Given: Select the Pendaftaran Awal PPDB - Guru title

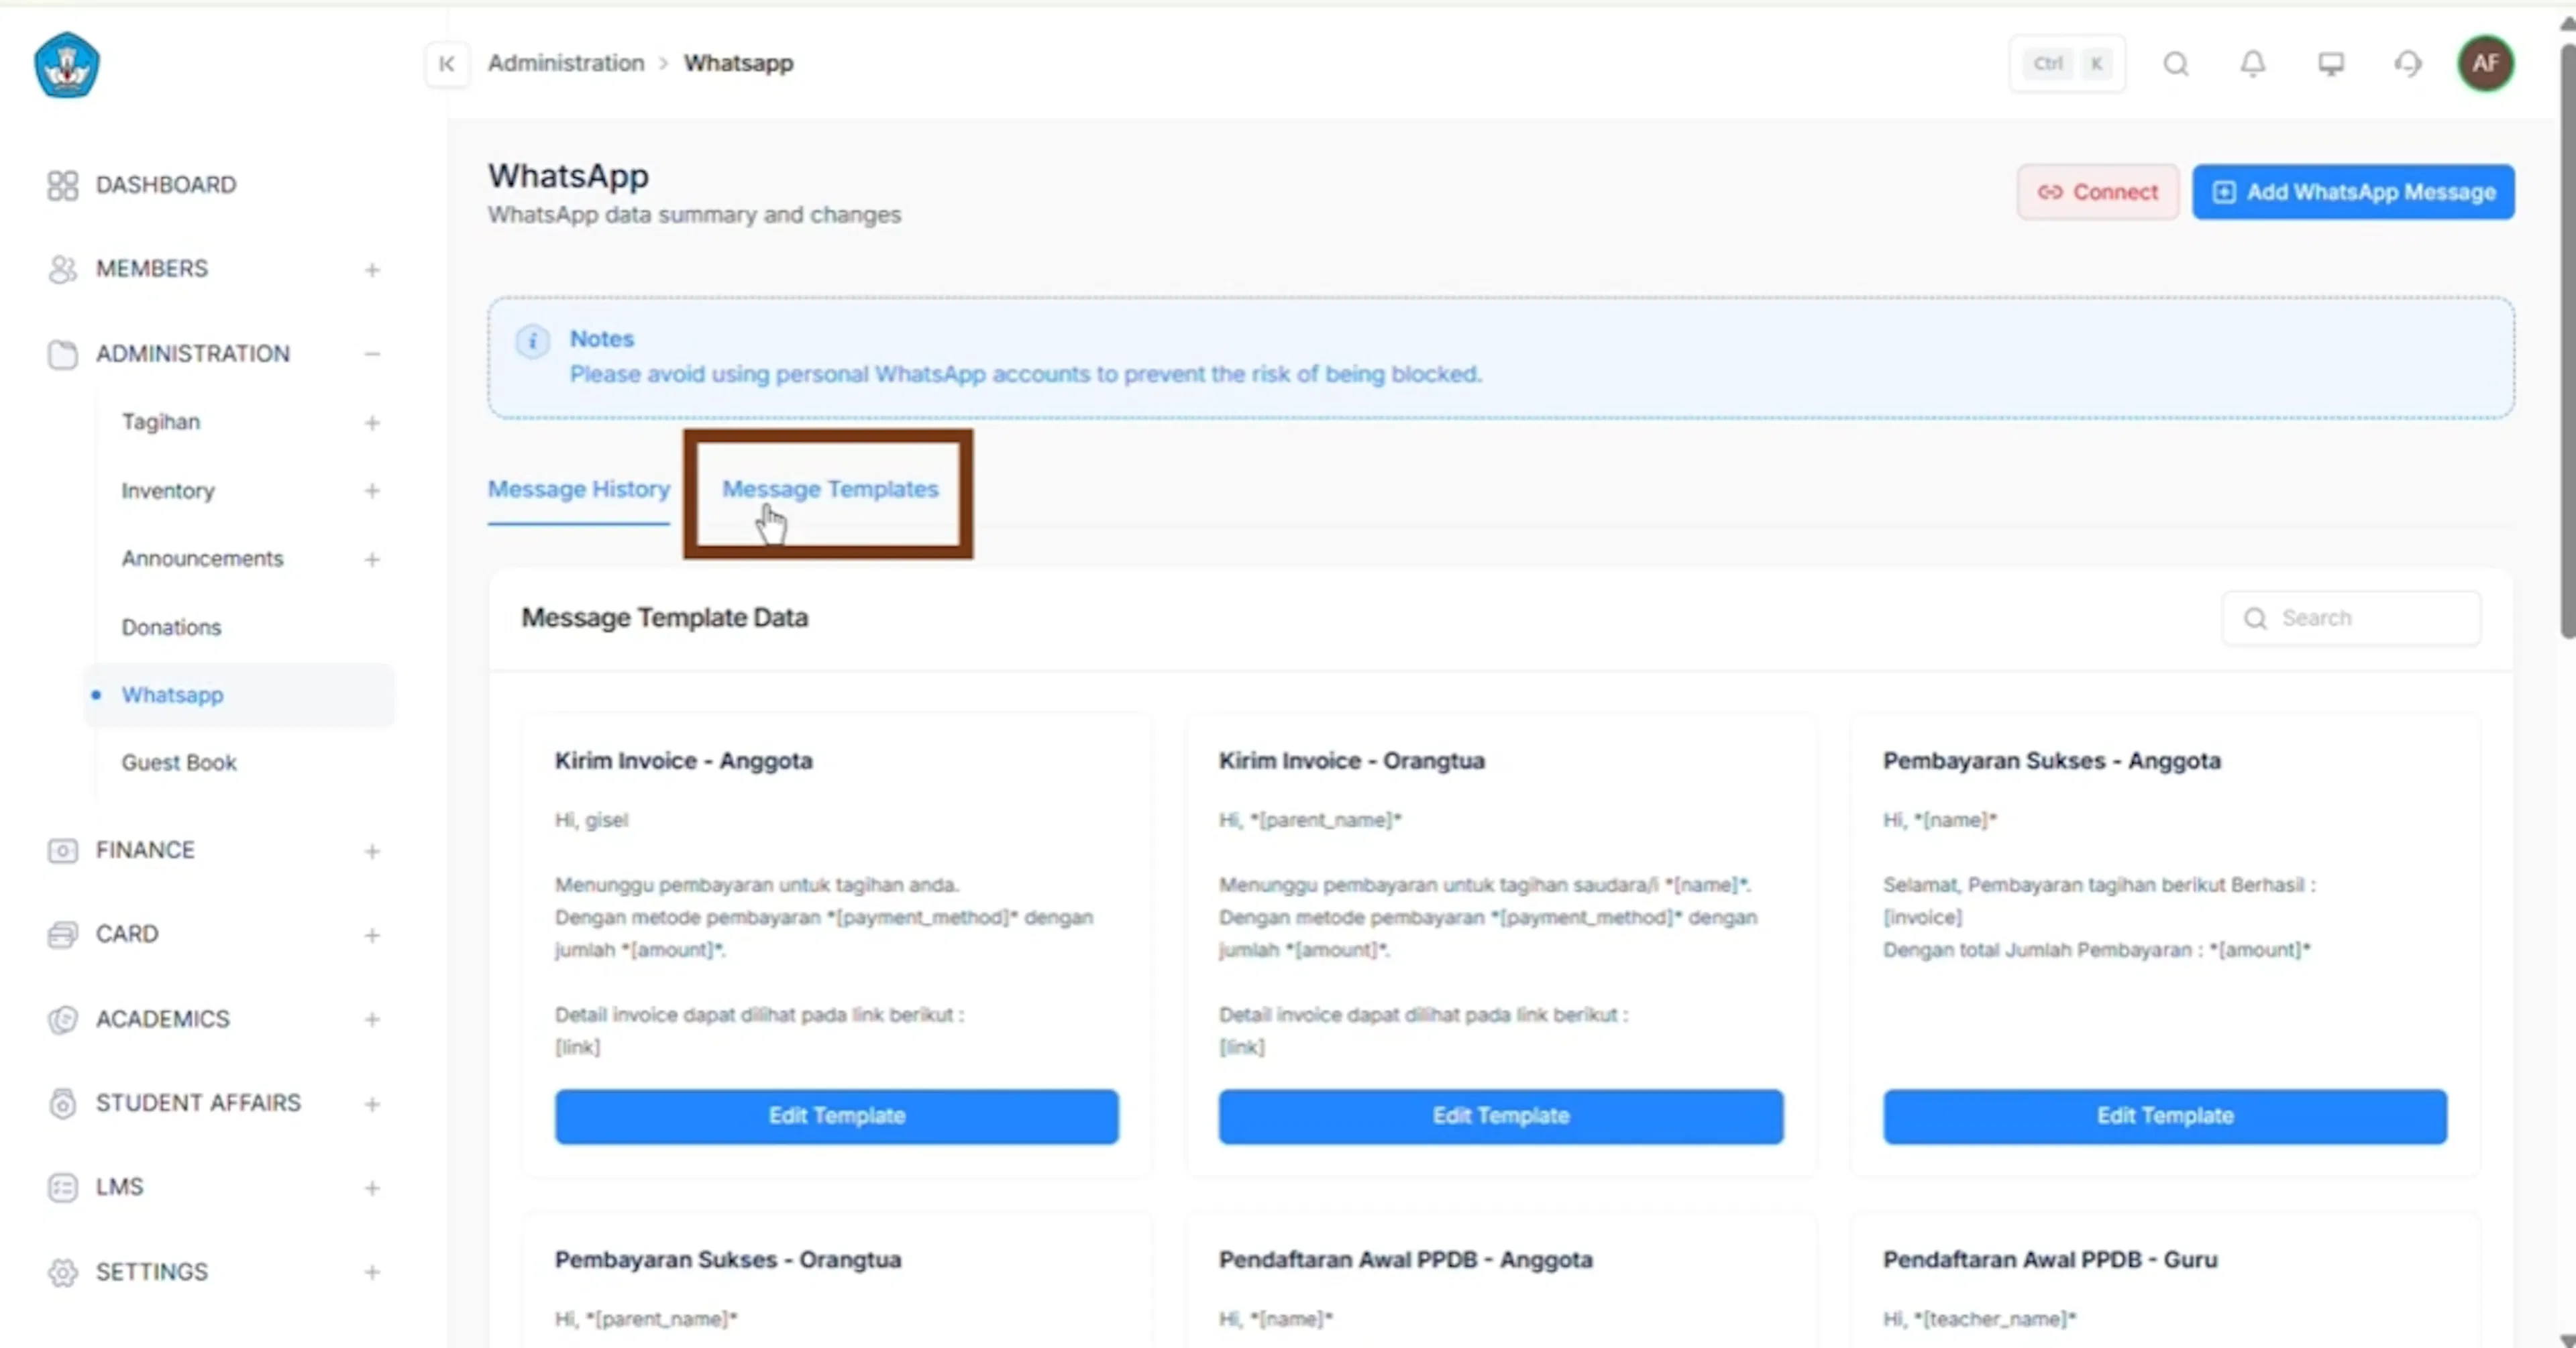Looking at the screenshot, I should point(2050,1259).
